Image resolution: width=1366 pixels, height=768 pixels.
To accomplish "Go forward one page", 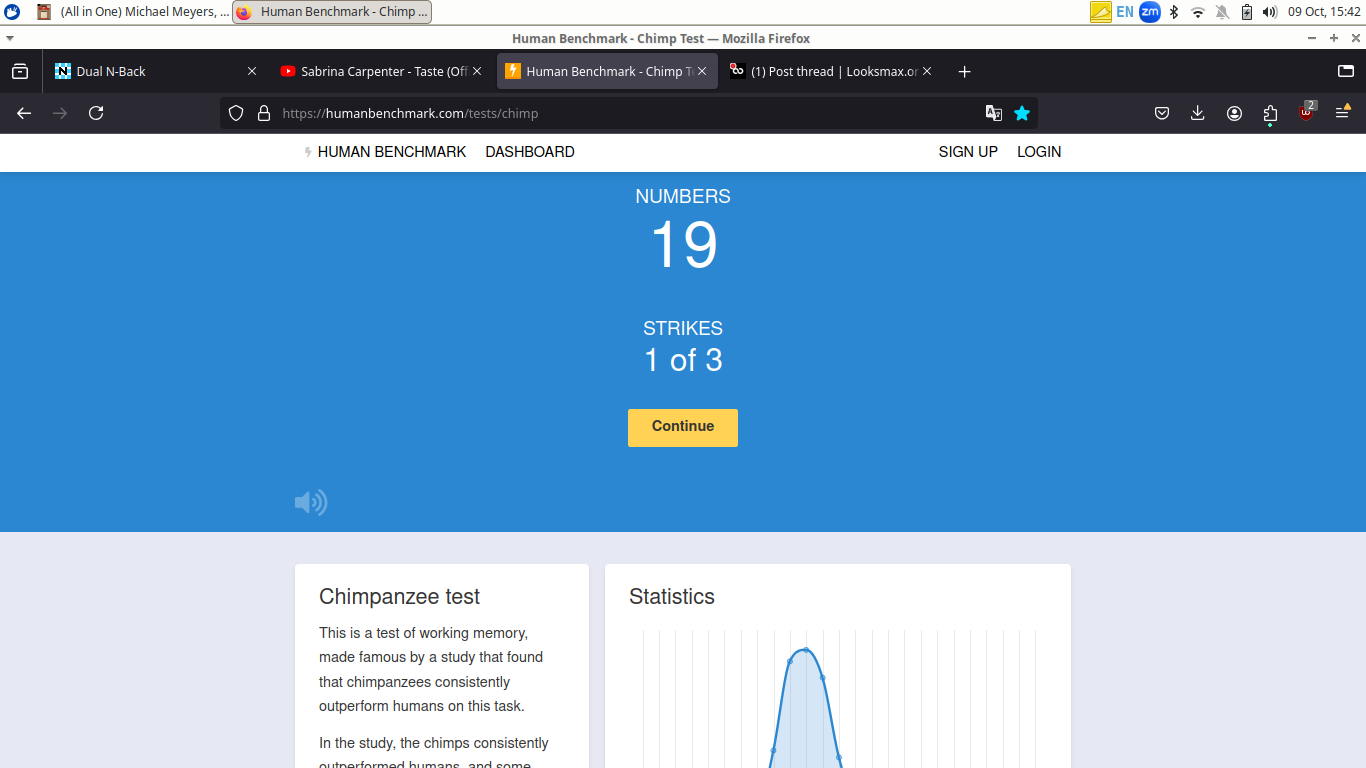I will (60, 113).
